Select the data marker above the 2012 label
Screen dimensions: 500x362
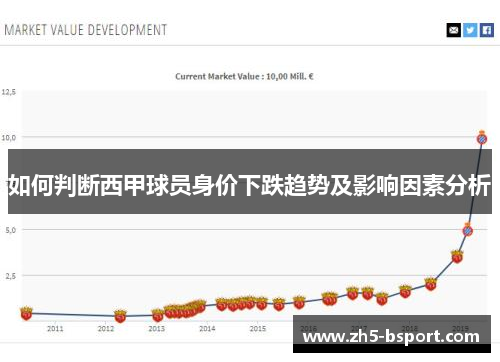[x=120, y=315]
